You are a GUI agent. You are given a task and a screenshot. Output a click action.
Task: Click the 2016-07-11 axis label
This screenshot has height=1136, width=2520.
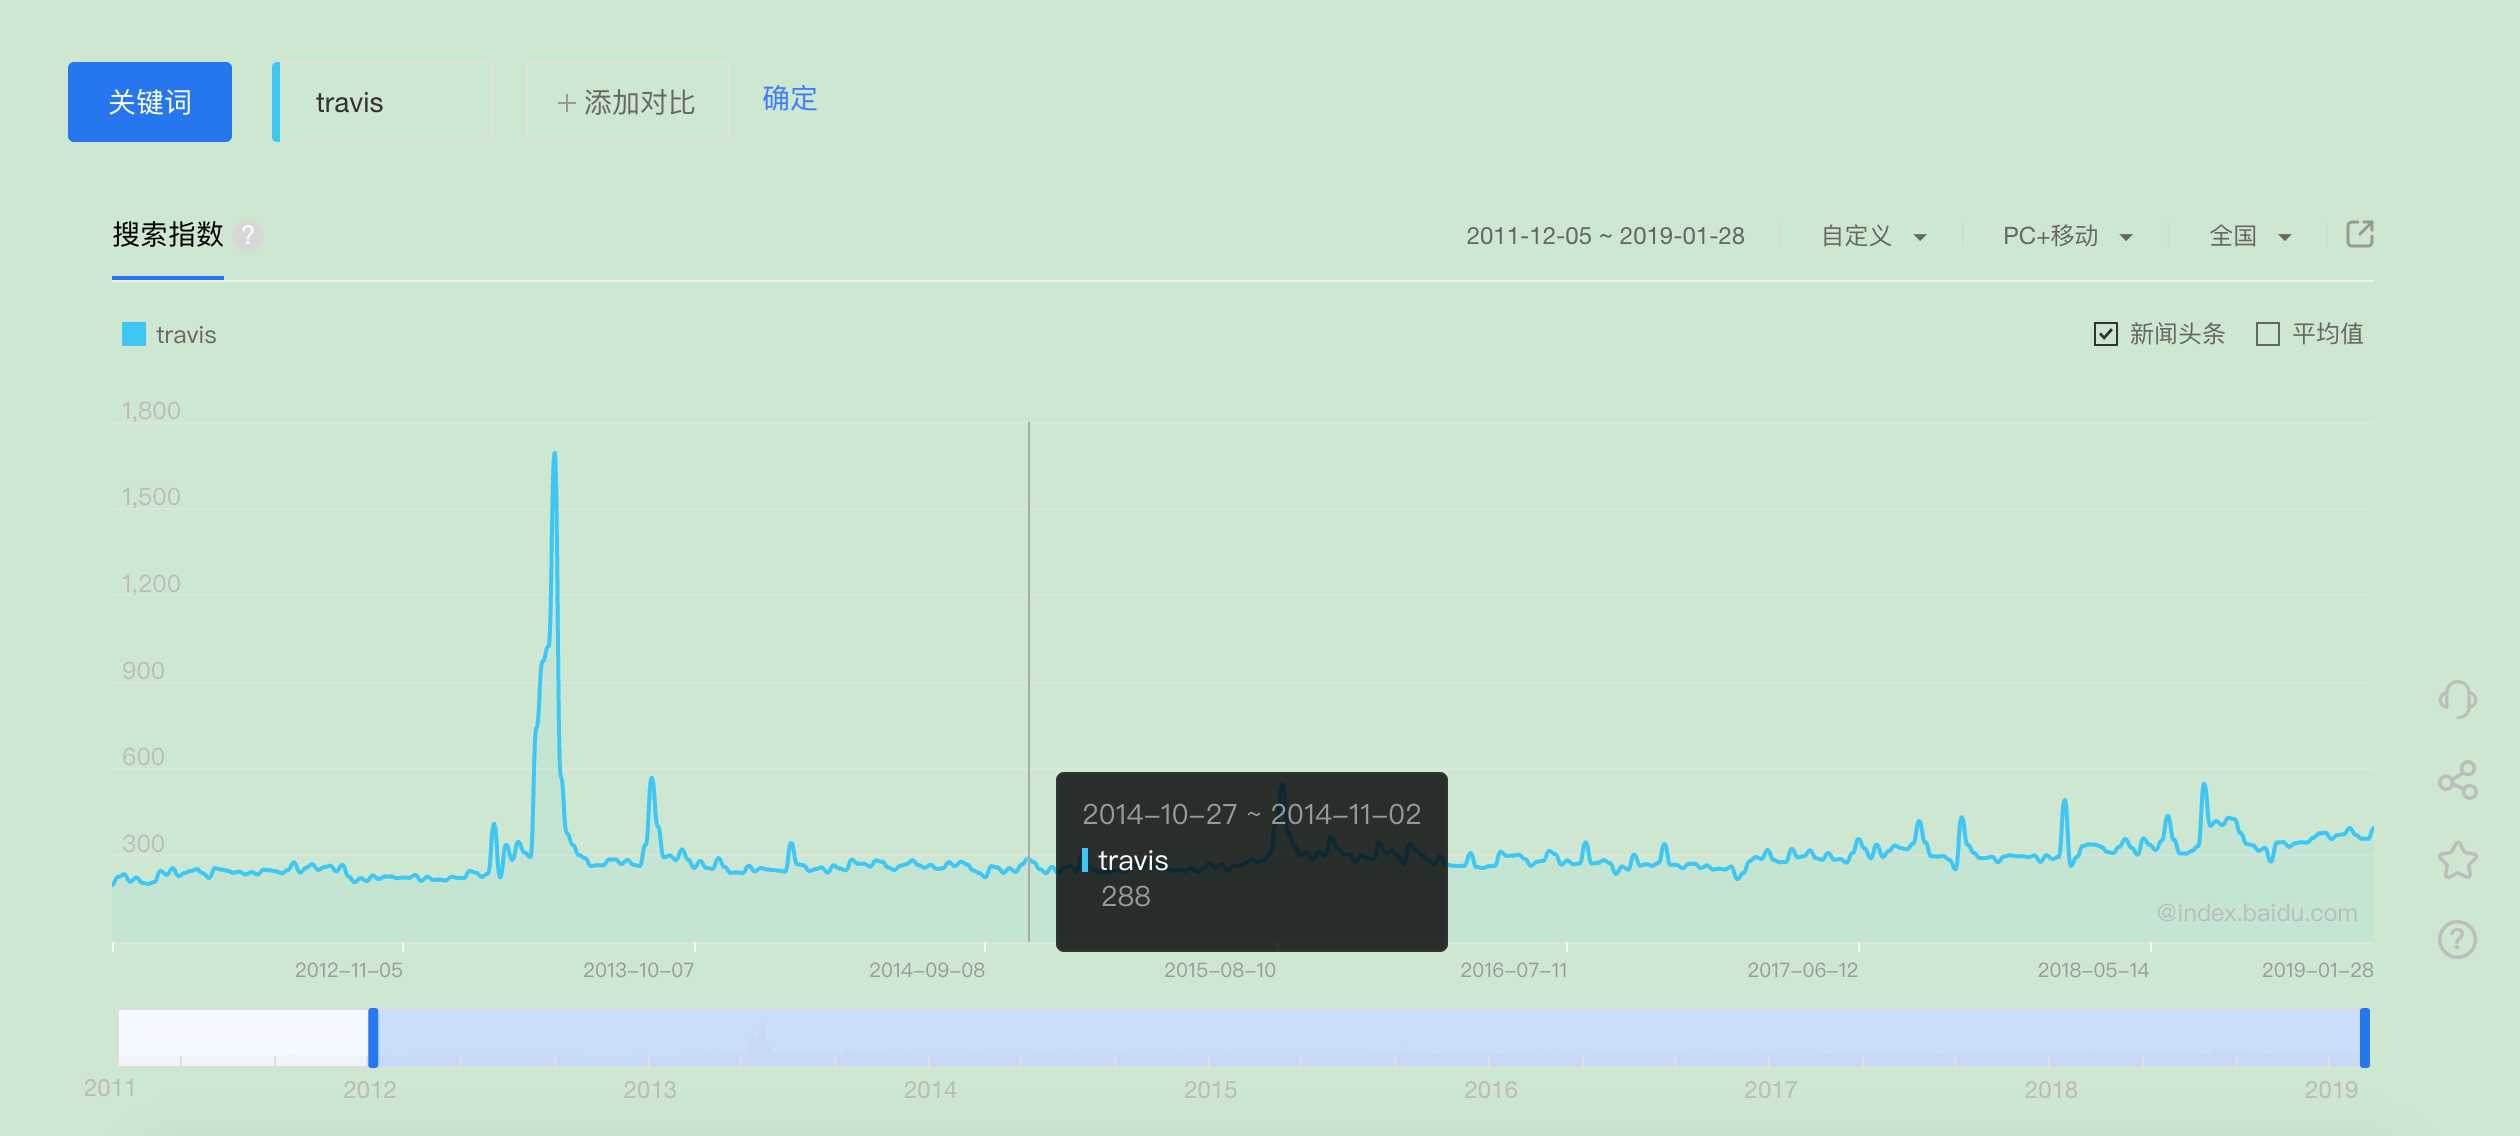tap(1514, 970)
